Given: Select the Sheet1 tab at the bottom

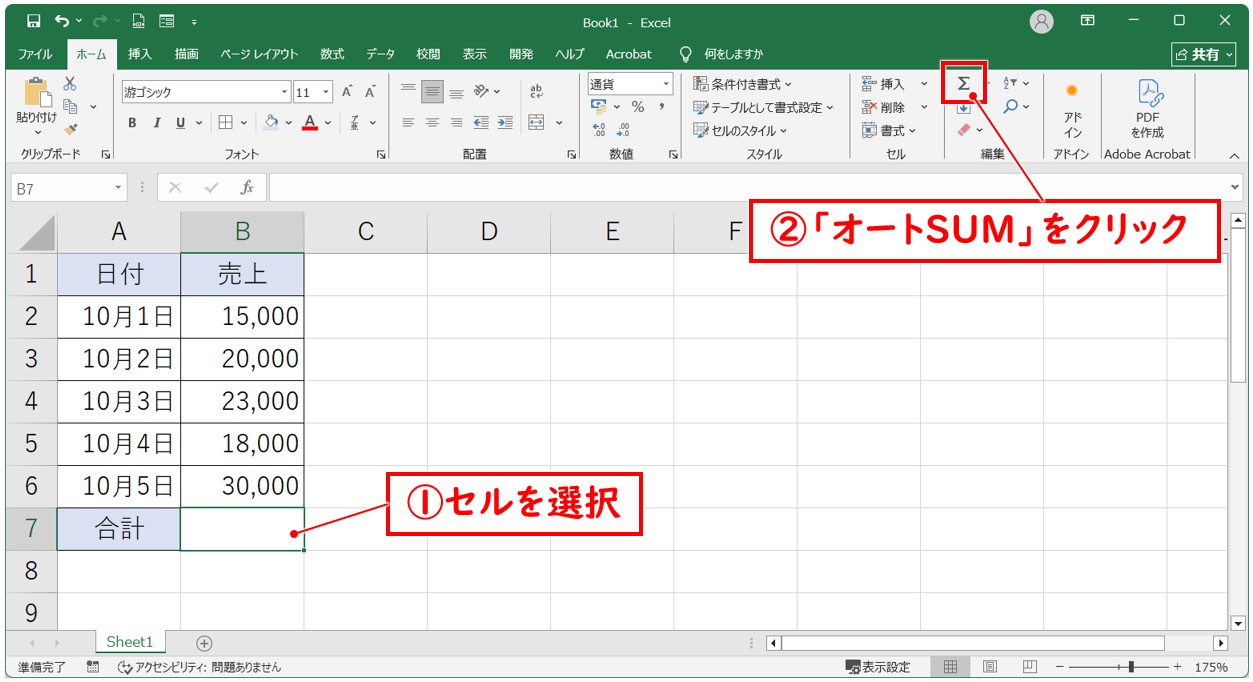Looking at the screenshot, I should [130, 642].
